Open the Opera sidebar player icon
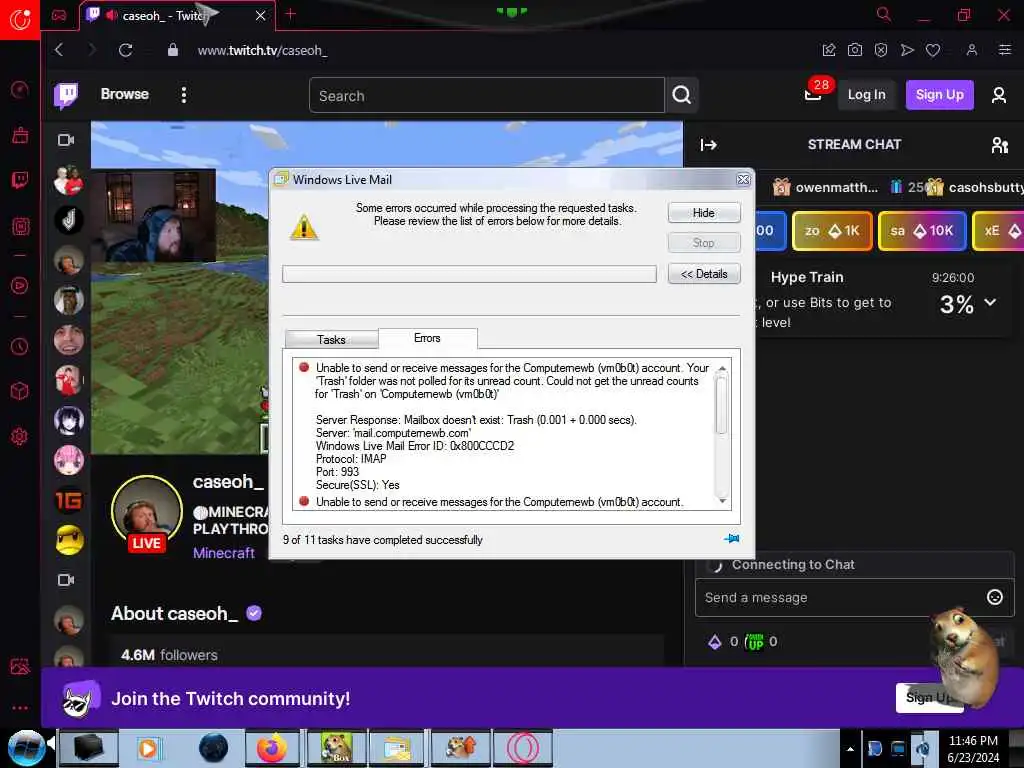Viewport: 1024px width, 768px height. (x=20, y=285)
